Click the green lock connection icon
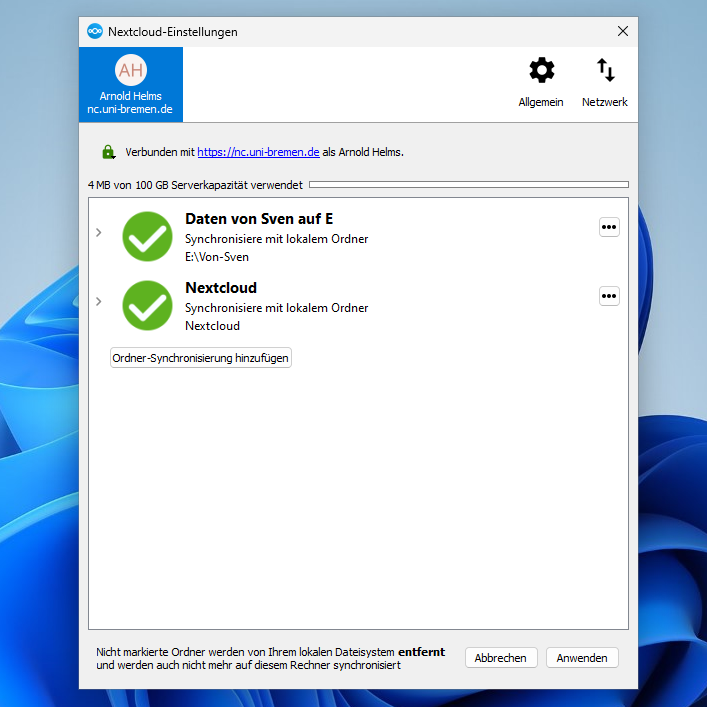The height and width of the screenshot is (707, 707). point(108,152)
